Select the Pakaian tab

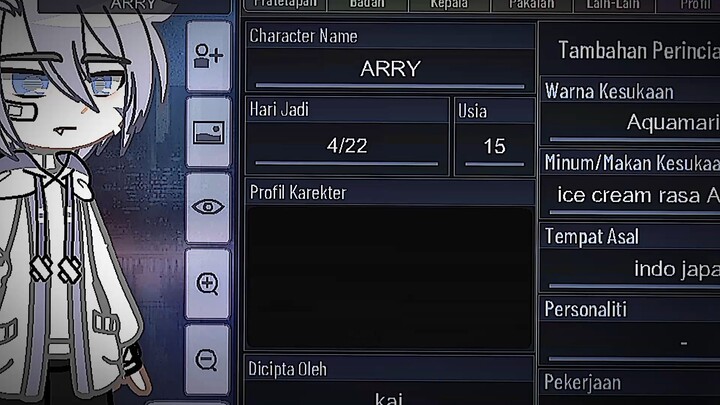tap(531, 5)
